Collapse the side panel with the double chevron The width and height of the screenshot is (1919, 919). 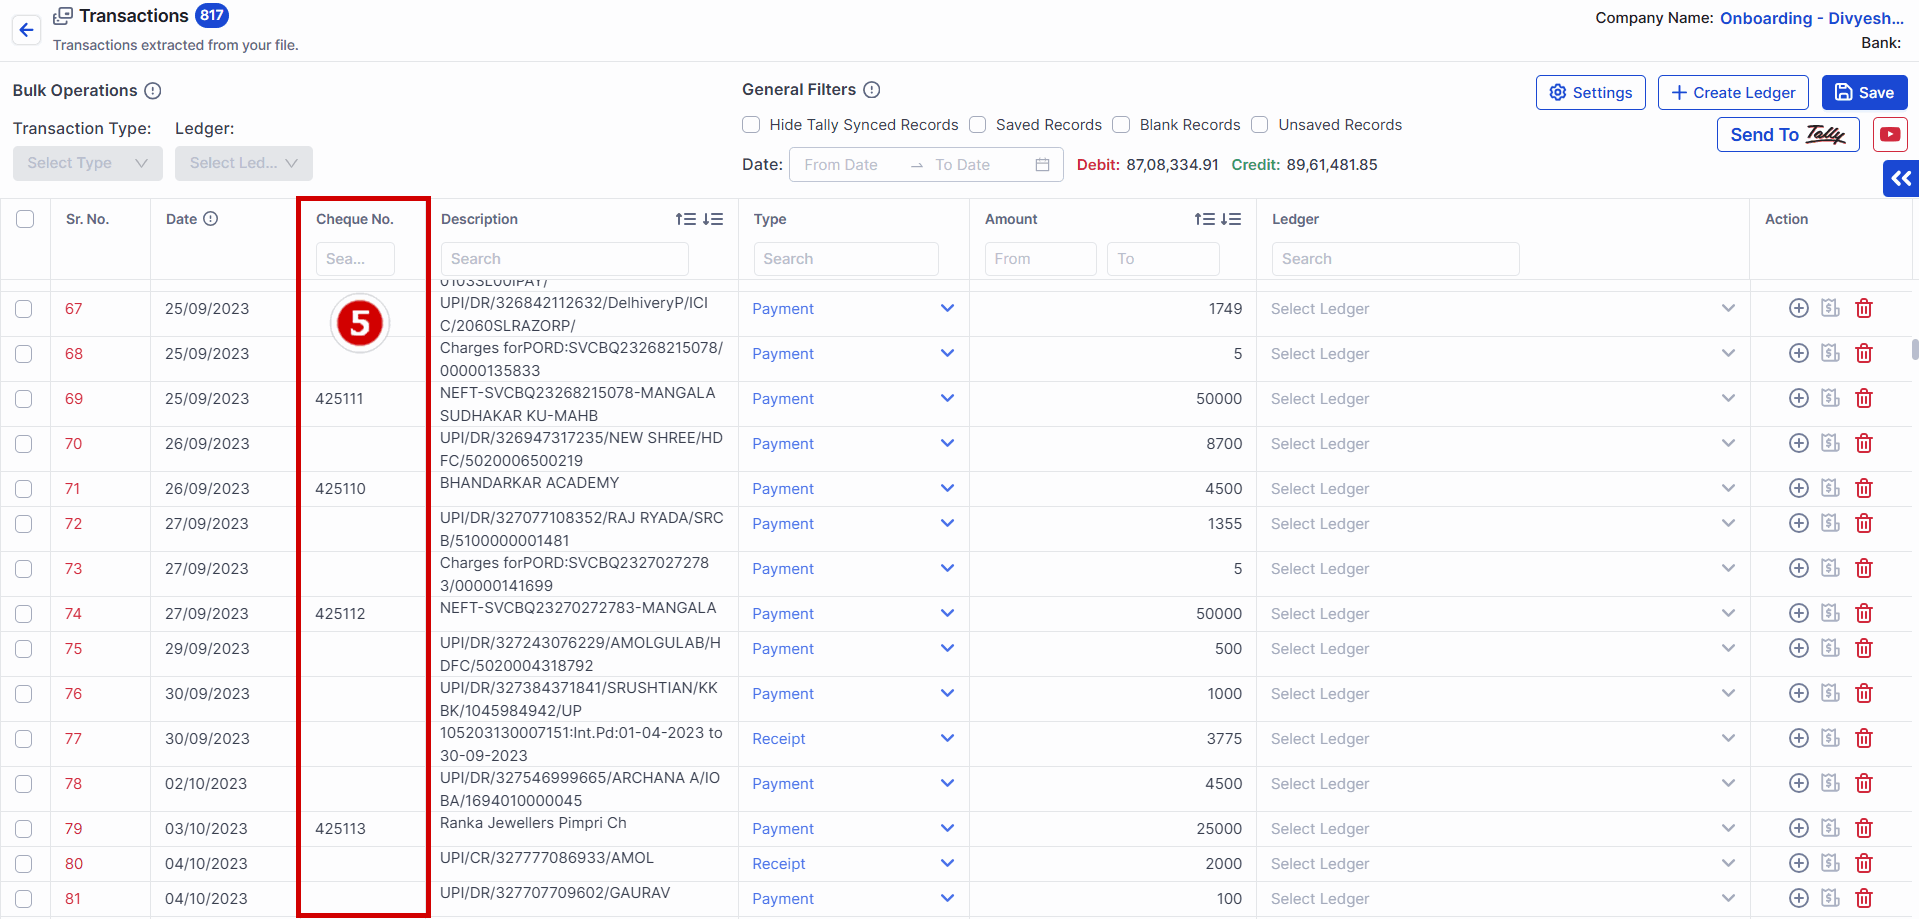pyautogui.click(x=1901, y=178)
